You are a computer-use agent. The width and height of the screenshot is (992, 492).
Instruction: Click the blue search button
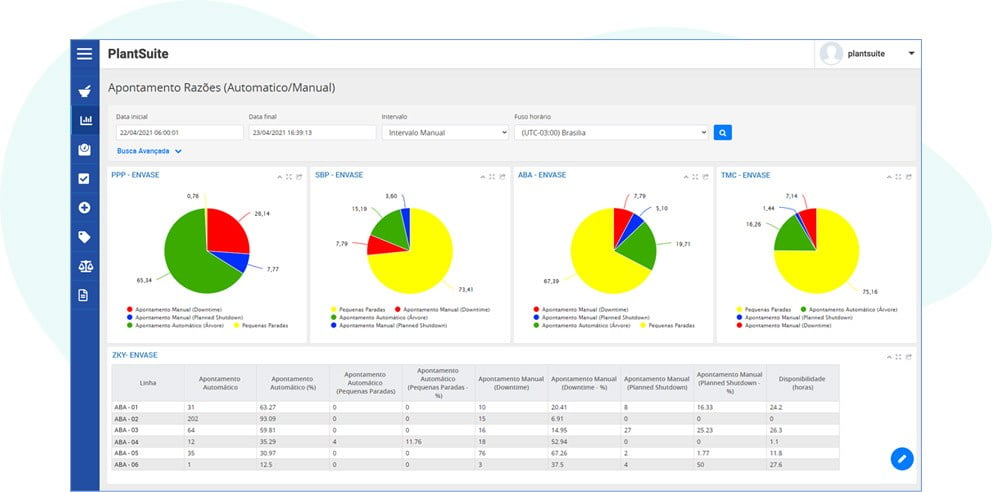pos(723,132)
